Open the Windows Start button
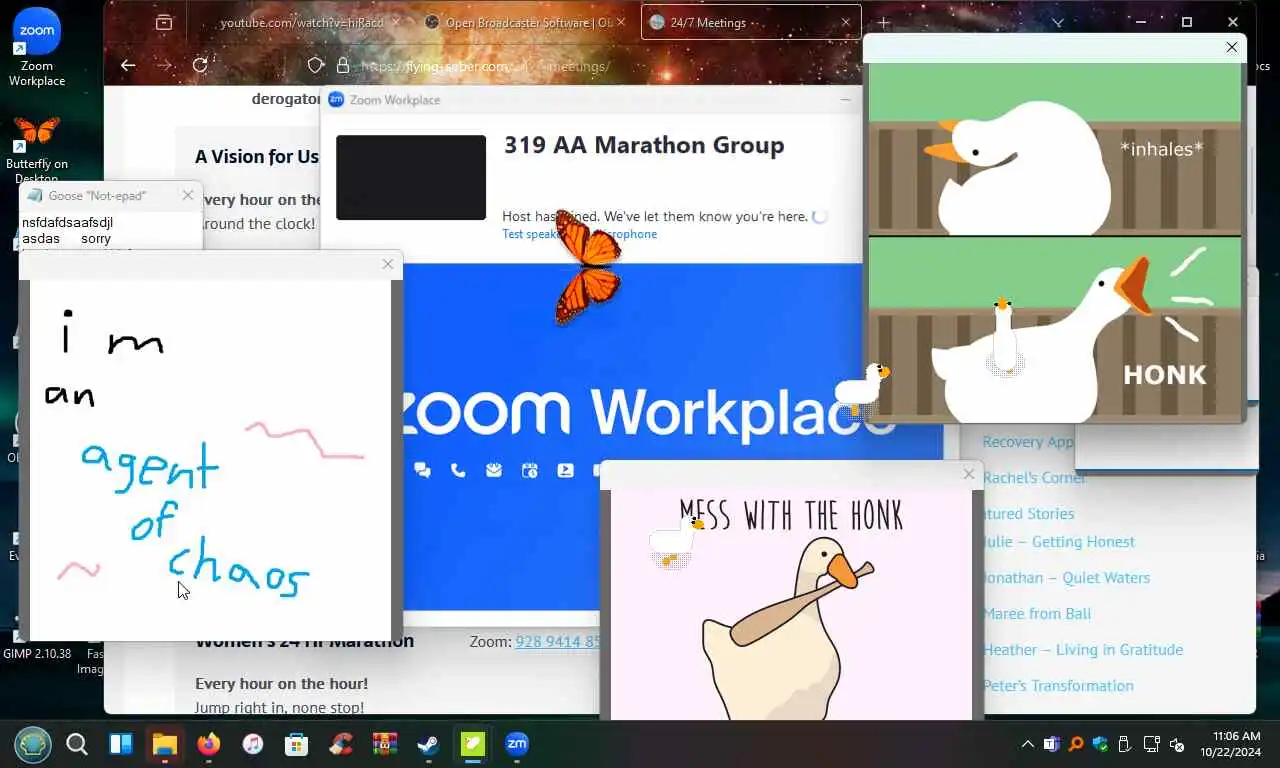Image resolution: width=1280 pixels, height=768 pixels. coord(32,744)
